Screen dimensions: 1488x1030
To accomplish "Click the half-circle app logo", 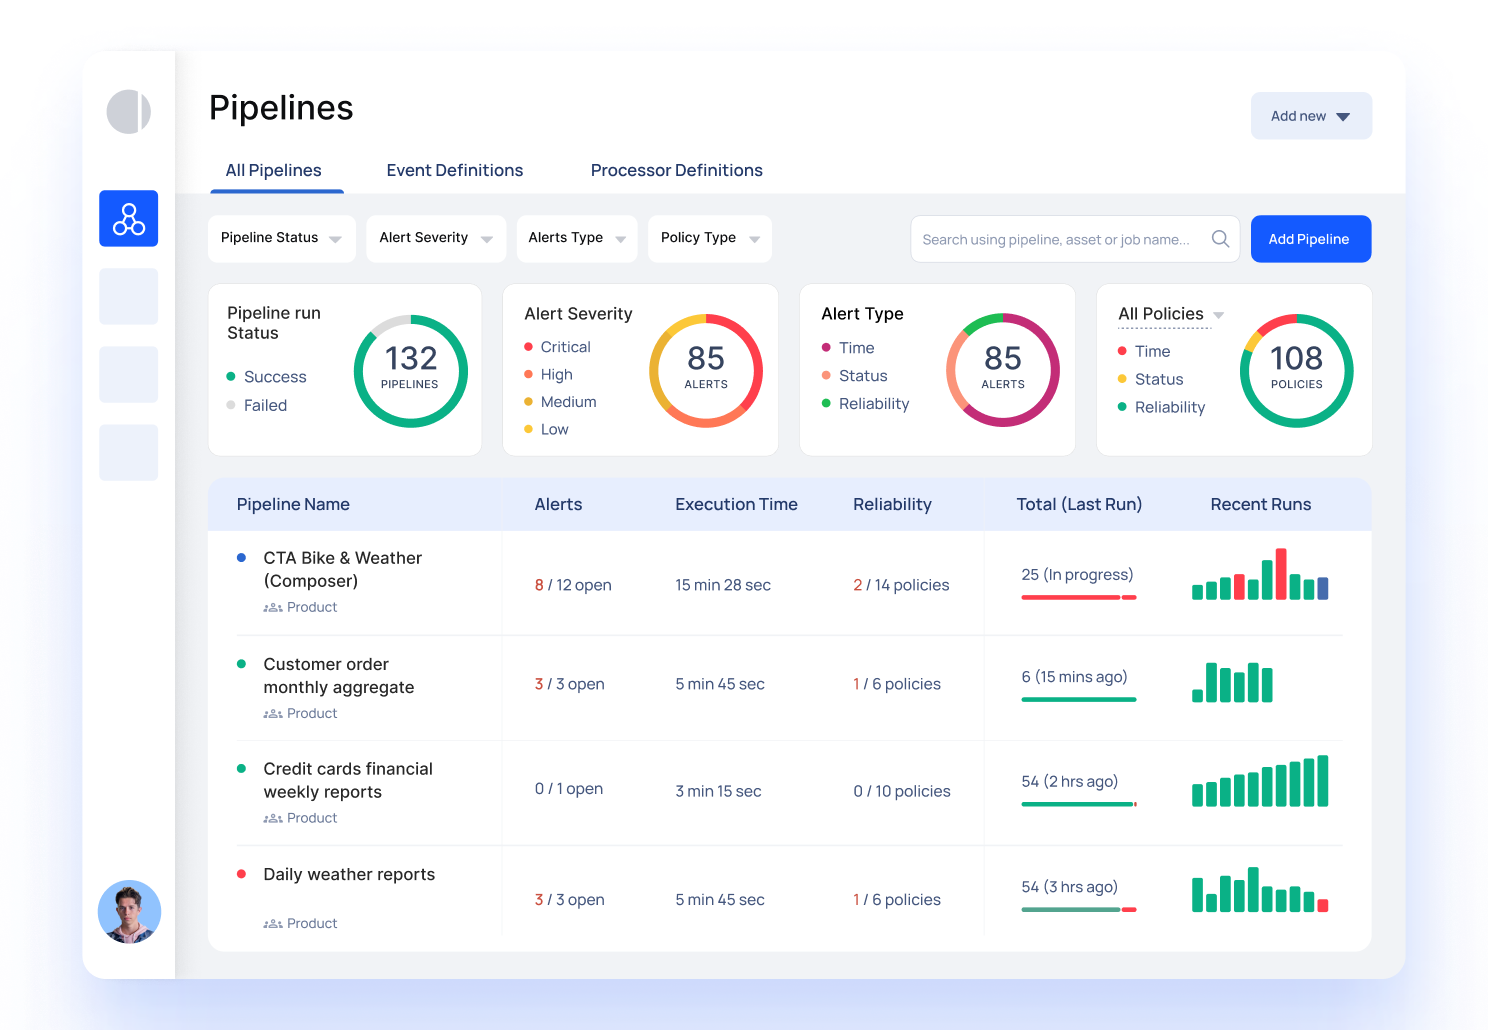I will click(128, 111).
